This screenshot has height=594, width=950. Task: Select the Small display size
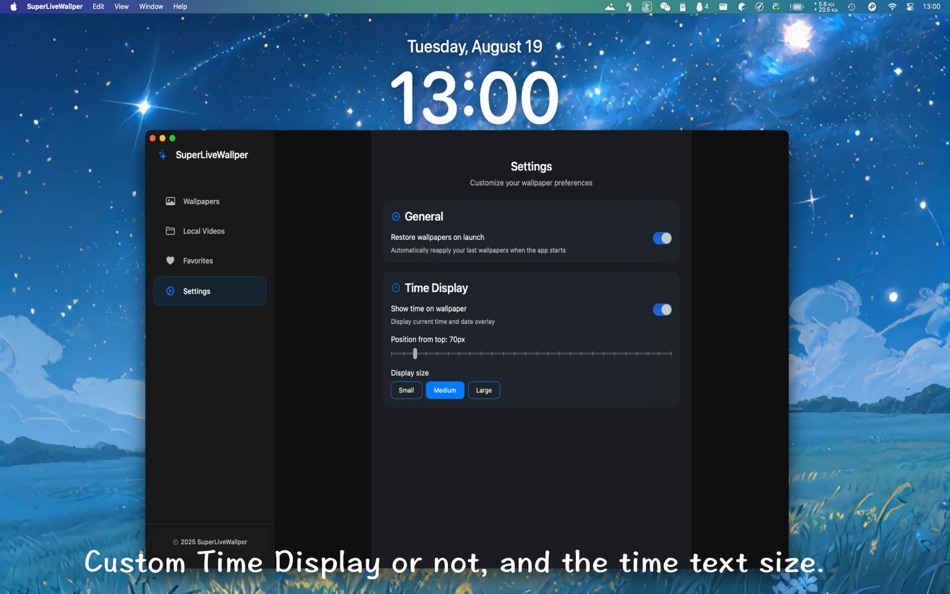406,390
